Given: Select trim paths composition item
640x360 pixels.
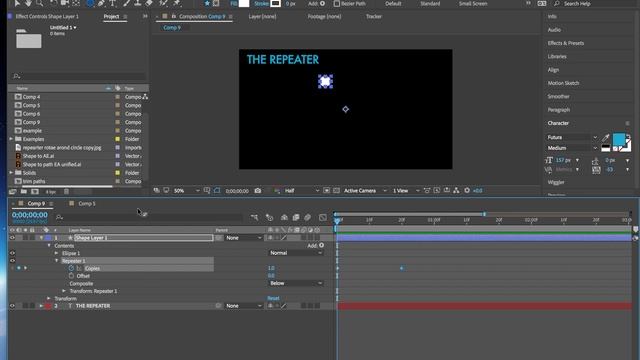Looking at the screenshot, I should click(34, 181).
